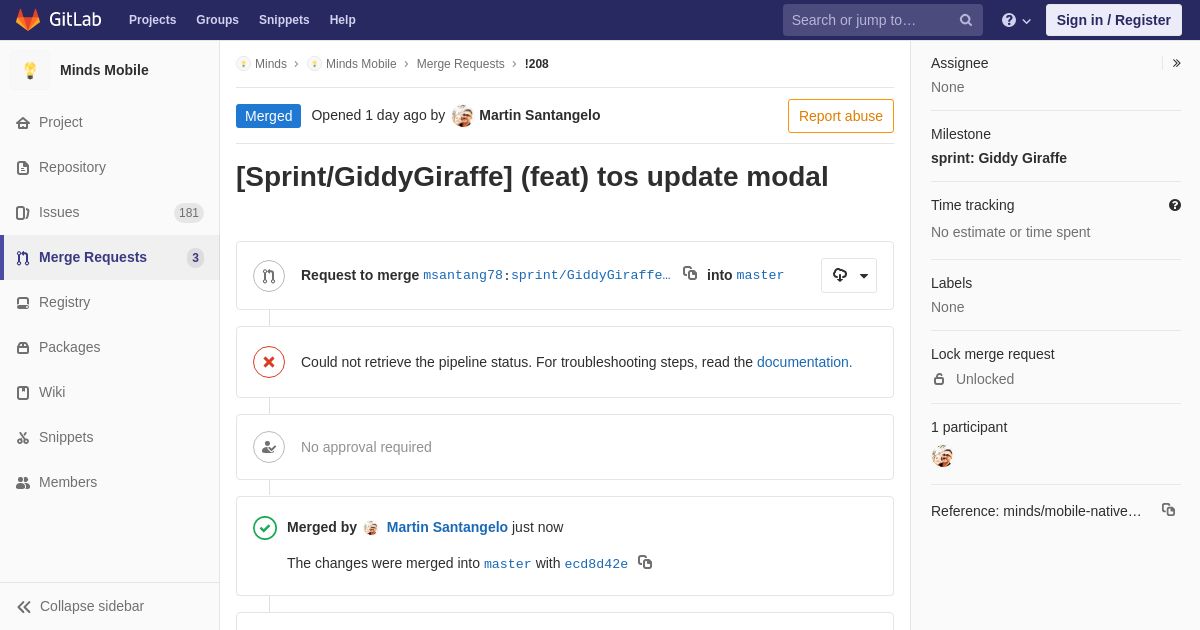Click the Project home icon in sidebar
The image size is (1200, 630).
click(23, 123)
